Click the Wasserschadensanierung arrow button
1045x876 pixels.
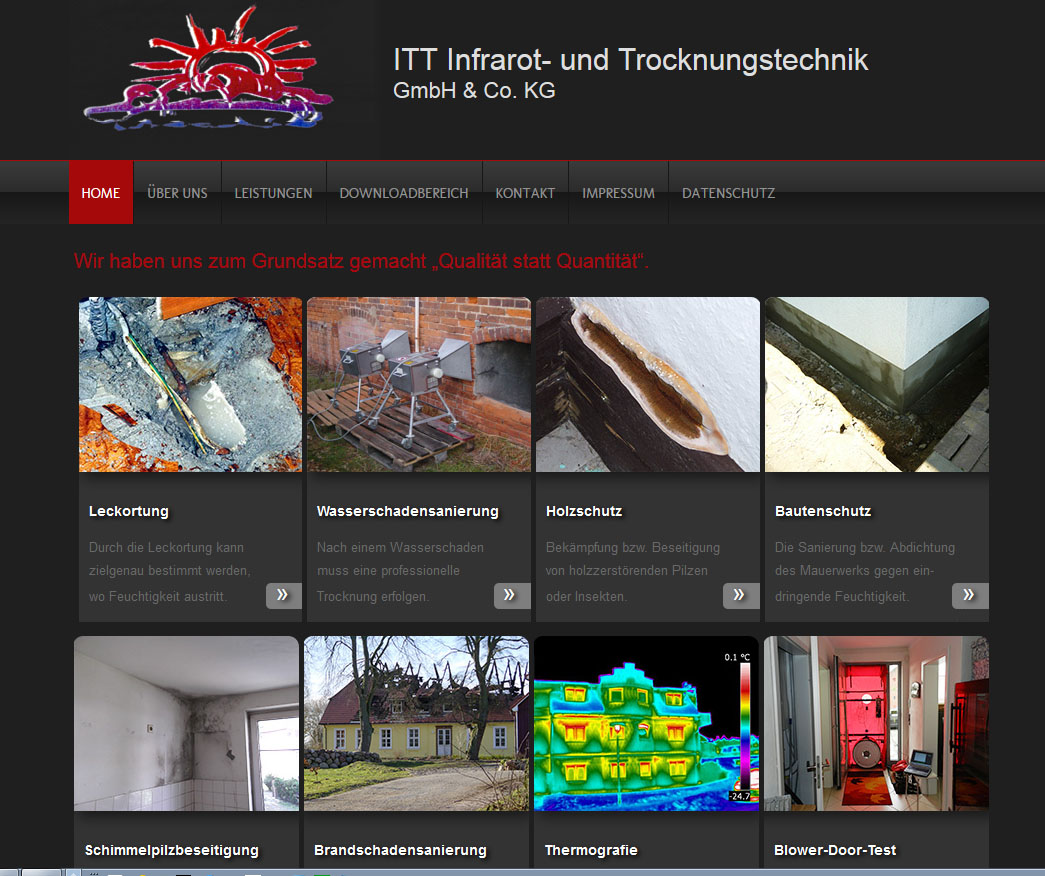(512, 595)
